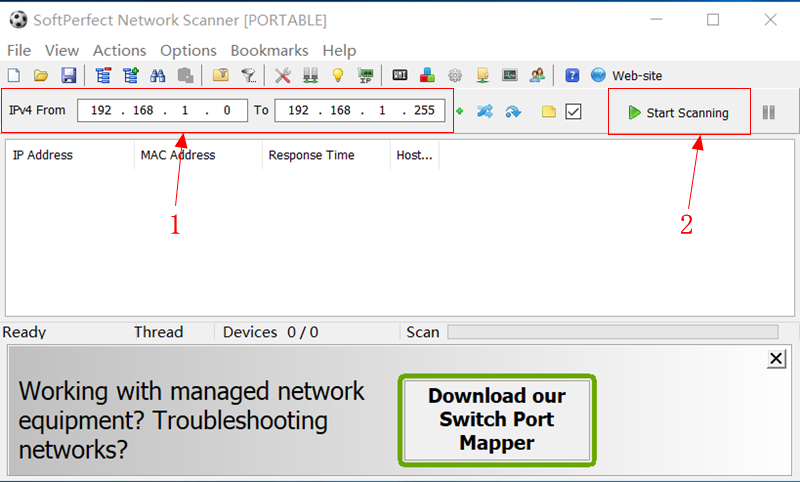Screen dimensions: 800x482
Task: Click the filter folder toolbar icon
Action: click(x=220, y=75)
